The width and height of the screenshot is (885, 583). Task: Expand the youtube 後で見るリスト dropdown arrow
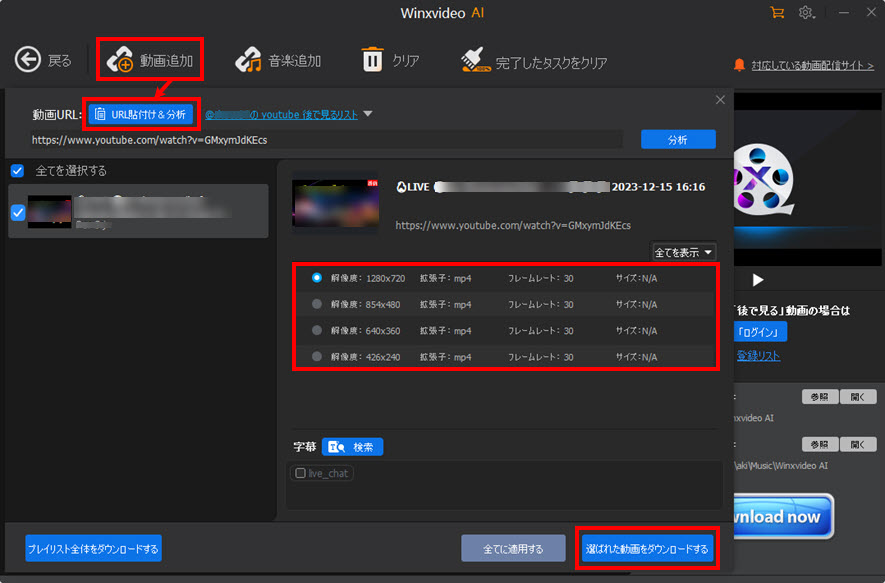(x=368, y=114)
